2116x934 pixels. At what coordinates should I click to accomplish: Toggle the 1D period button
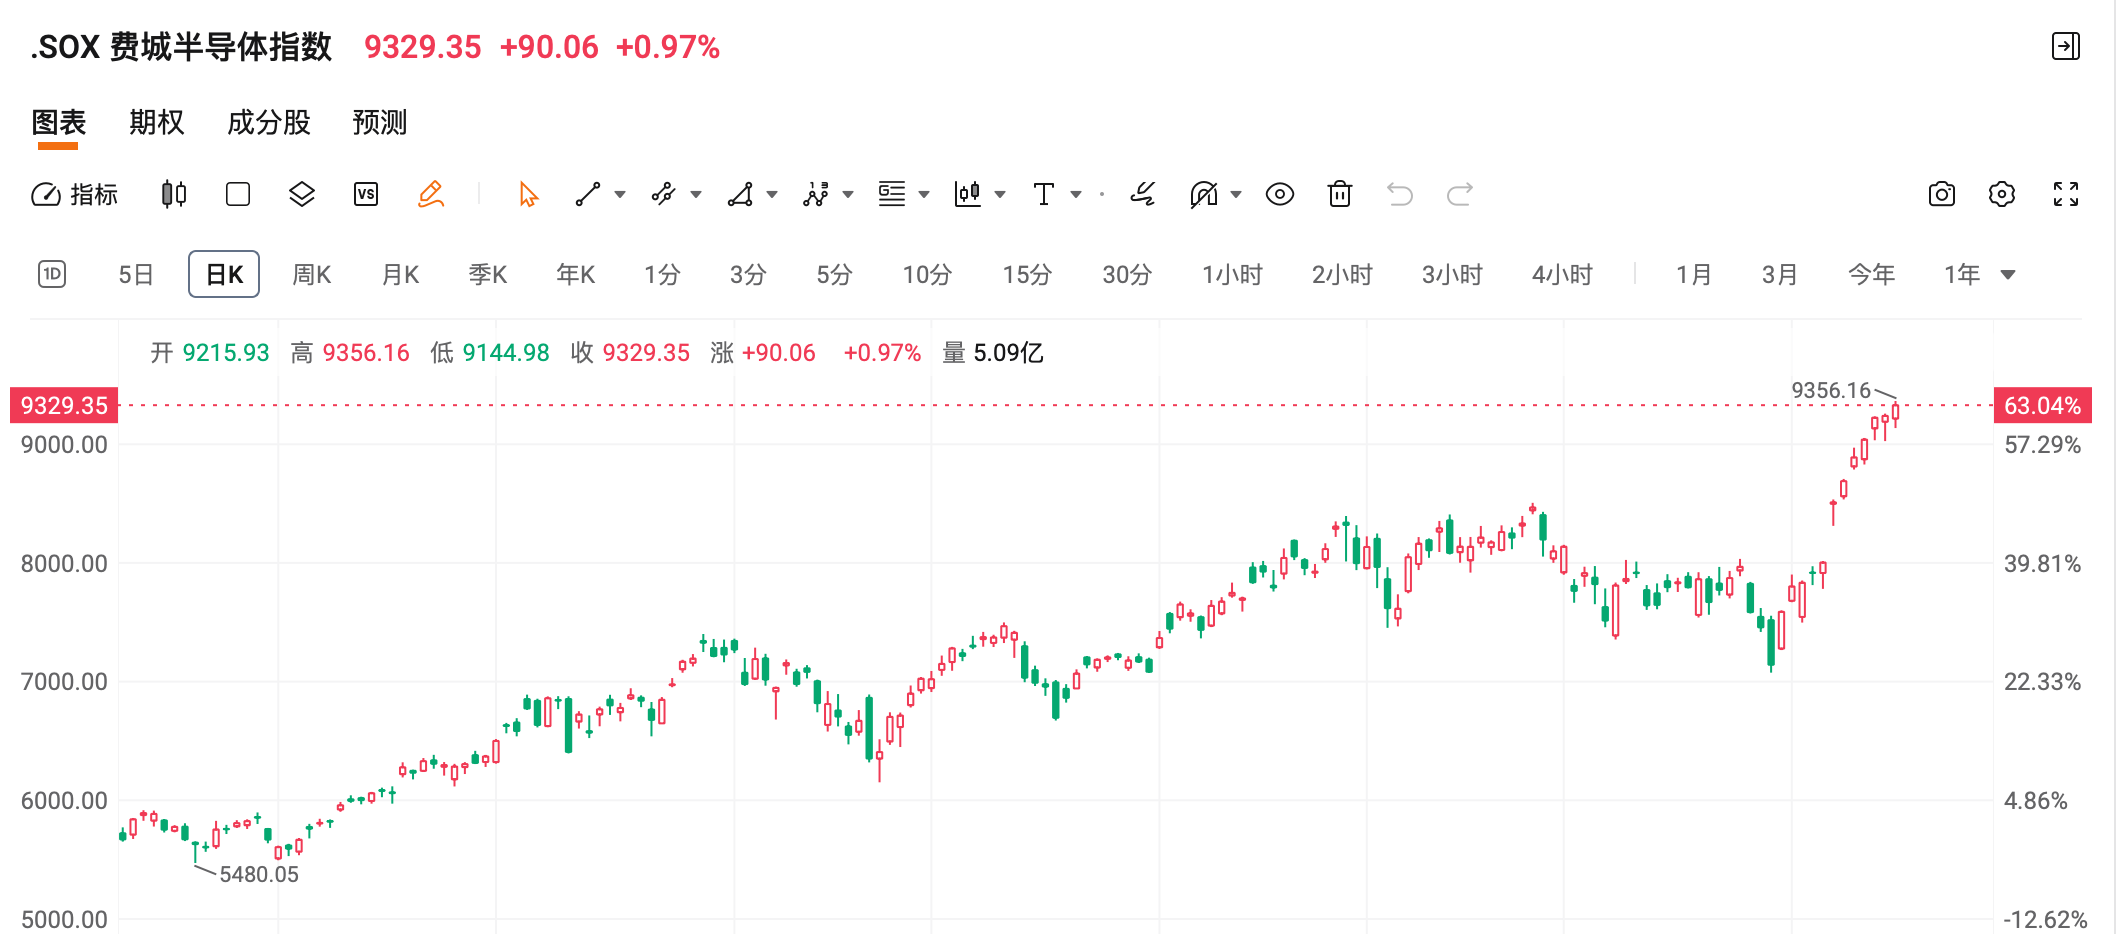coord(52,274)
